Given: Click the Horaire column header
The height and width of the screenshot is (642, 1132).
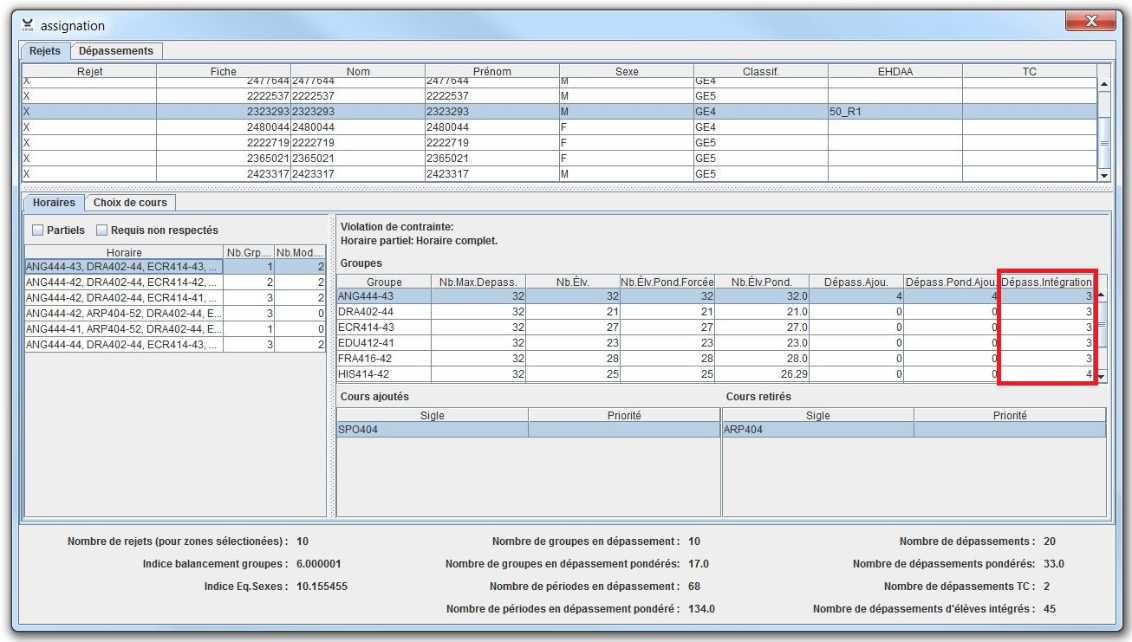Looking at the screenshot, I should tap(124, 253).
